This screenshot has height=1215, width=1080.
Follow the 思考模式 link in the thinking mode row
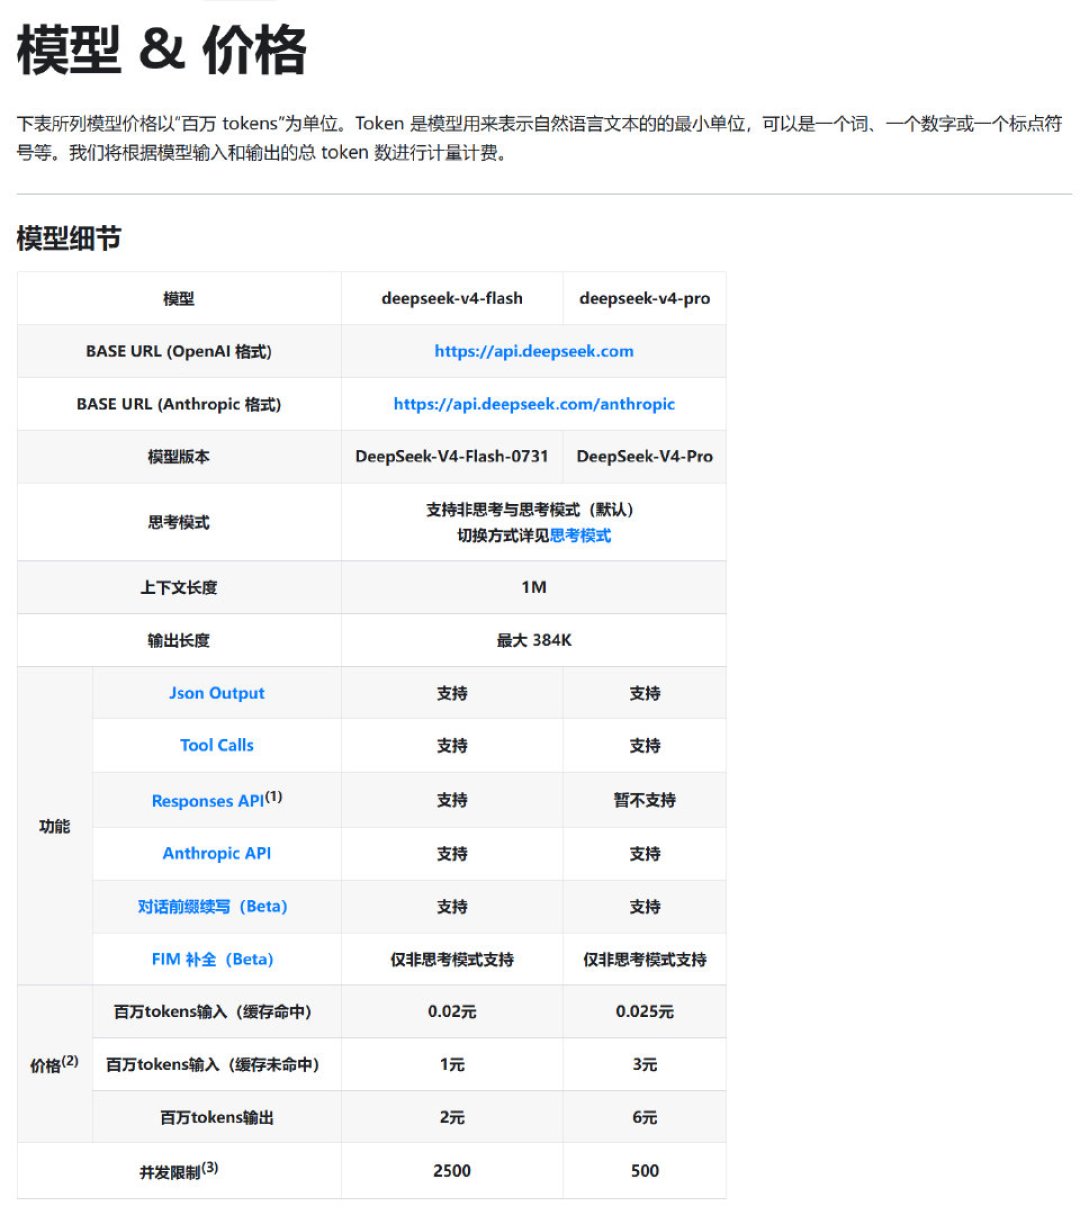click(580, 535)
